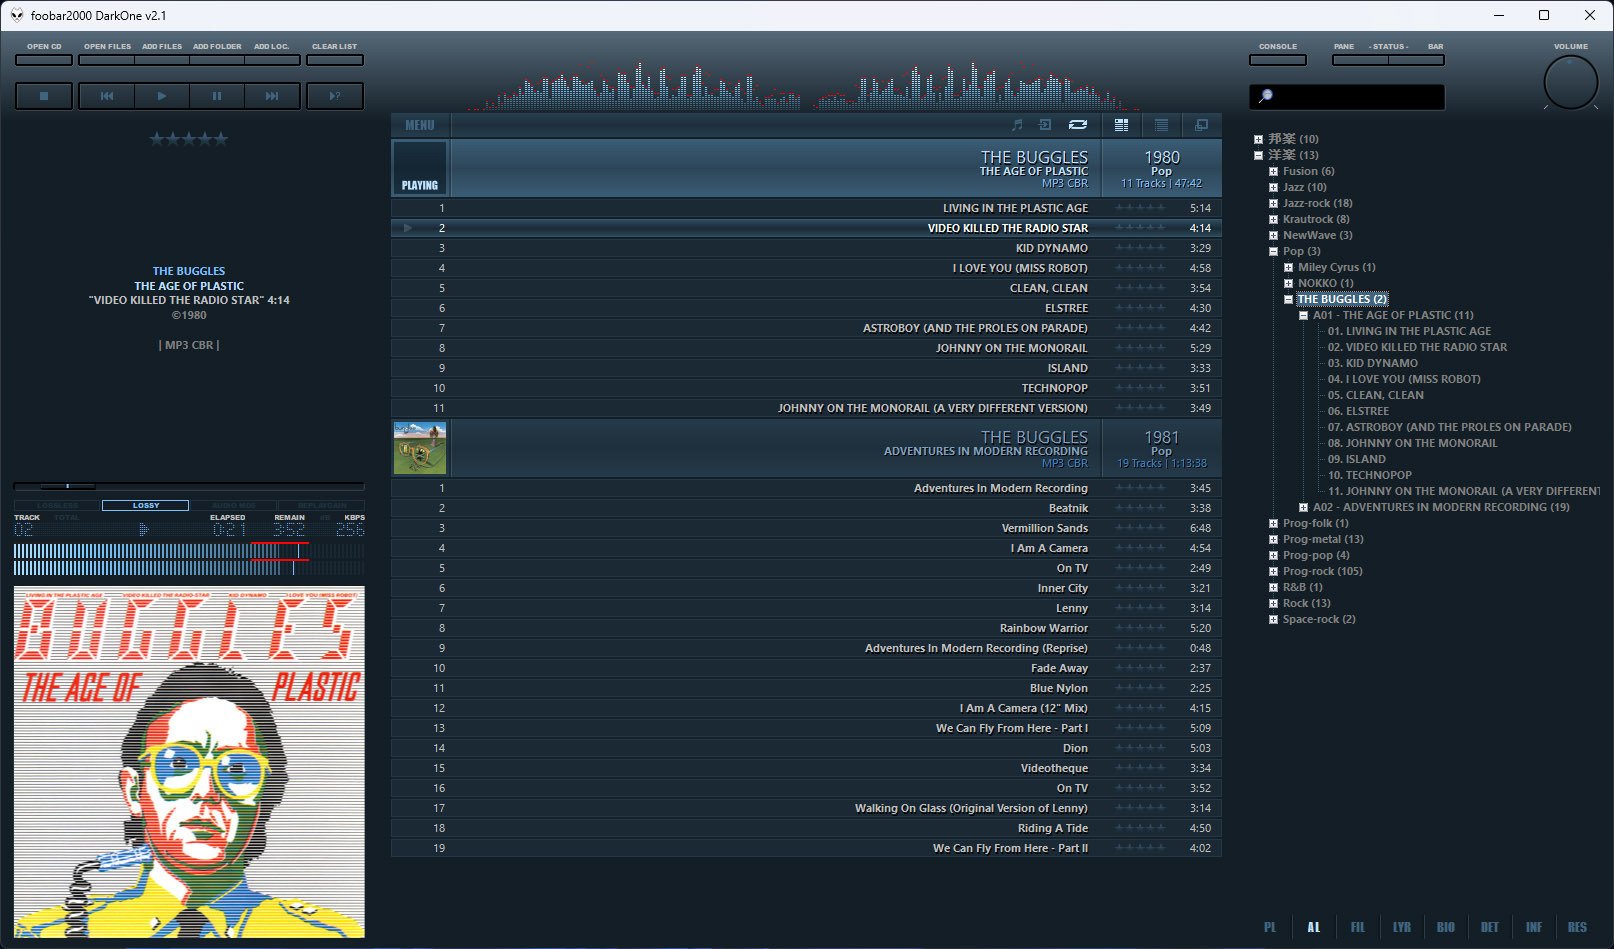Screen dimensions: 1614x949
Task: Open the MENU above the playlist
Action: (420, 125)
